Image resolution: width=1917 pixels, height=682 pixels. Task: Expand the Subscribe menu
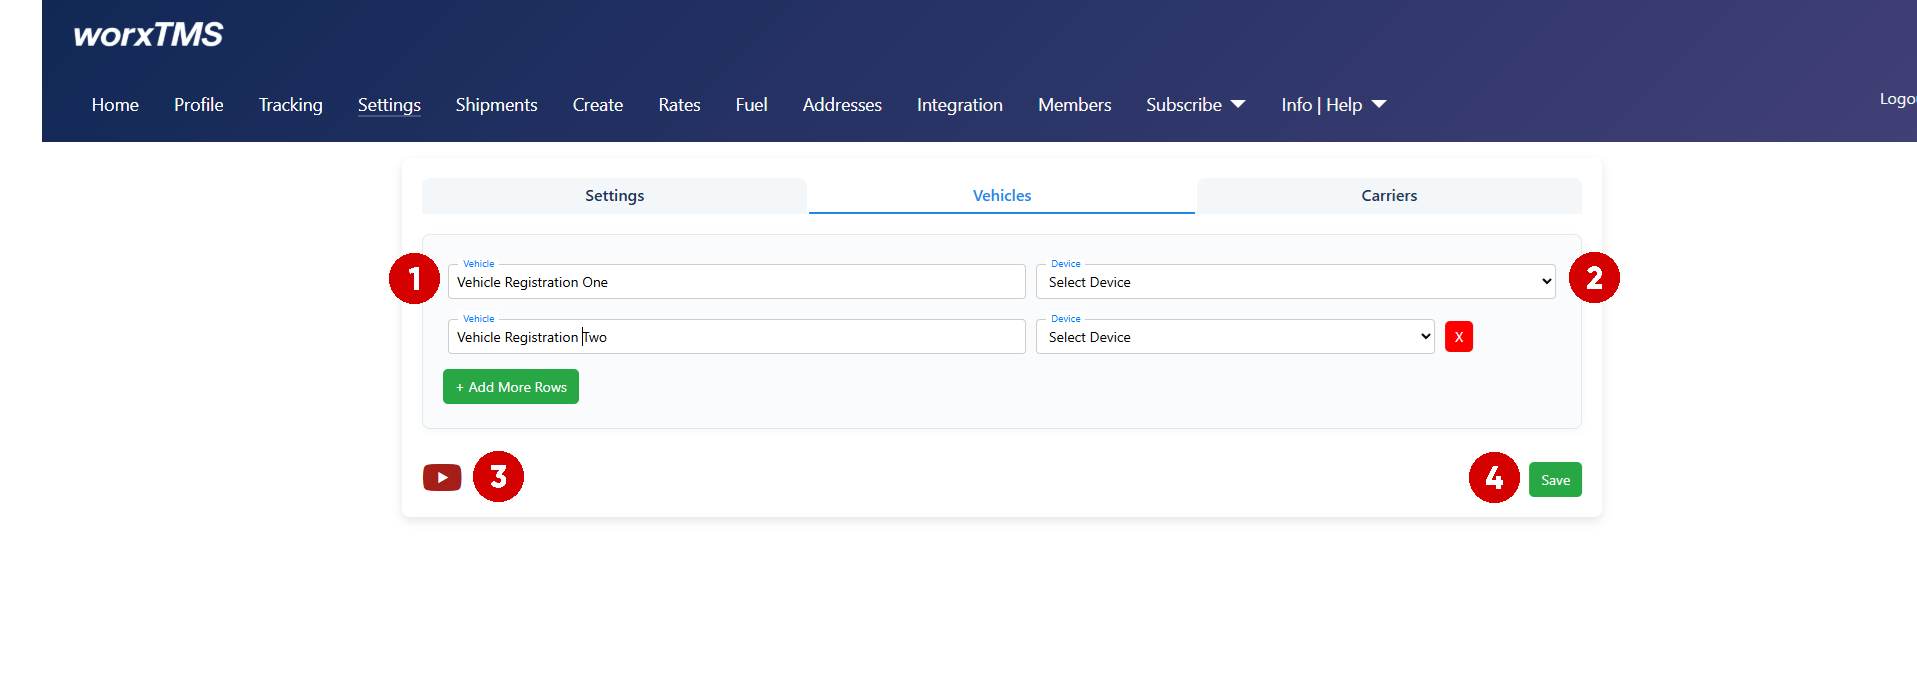coord(1195,105)
